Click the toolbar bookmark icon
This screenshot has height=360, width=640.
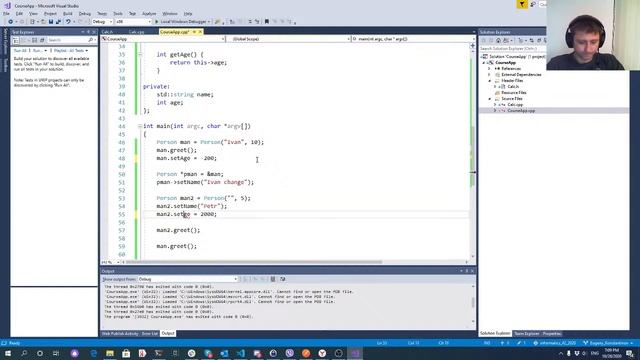(x=267, y=22)
